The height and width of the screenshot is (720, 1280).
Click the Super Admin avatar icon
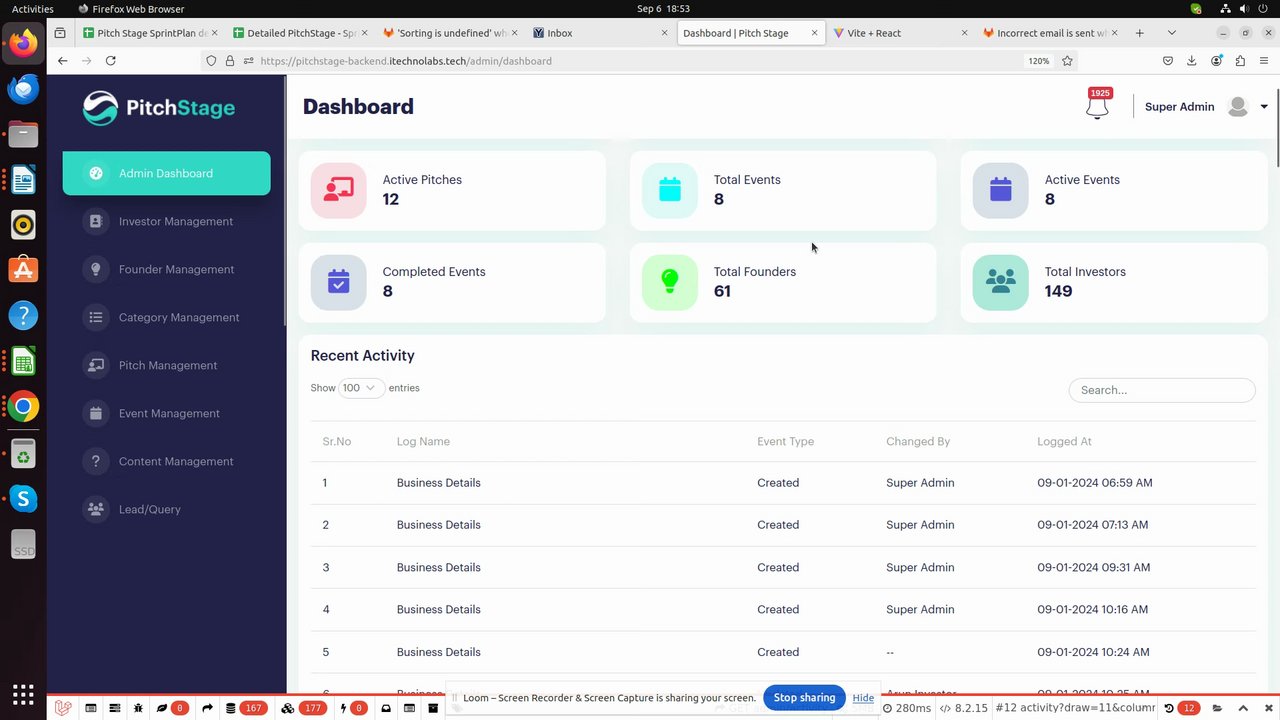[1238, 107]
